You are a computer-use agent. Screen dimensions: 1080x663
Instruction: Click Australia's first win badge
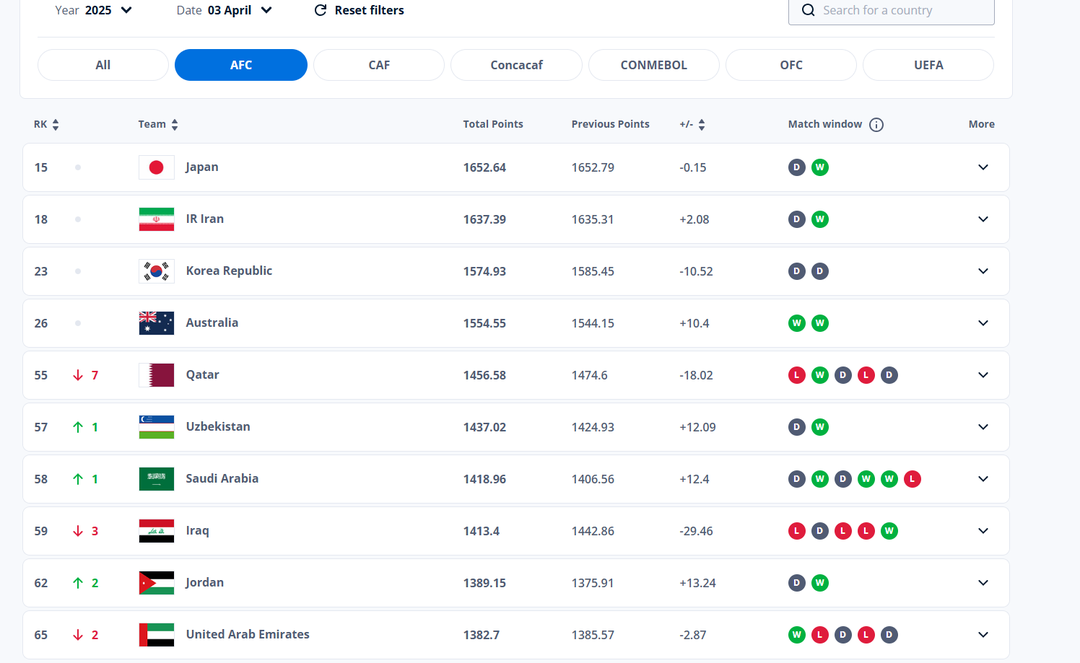797,323
